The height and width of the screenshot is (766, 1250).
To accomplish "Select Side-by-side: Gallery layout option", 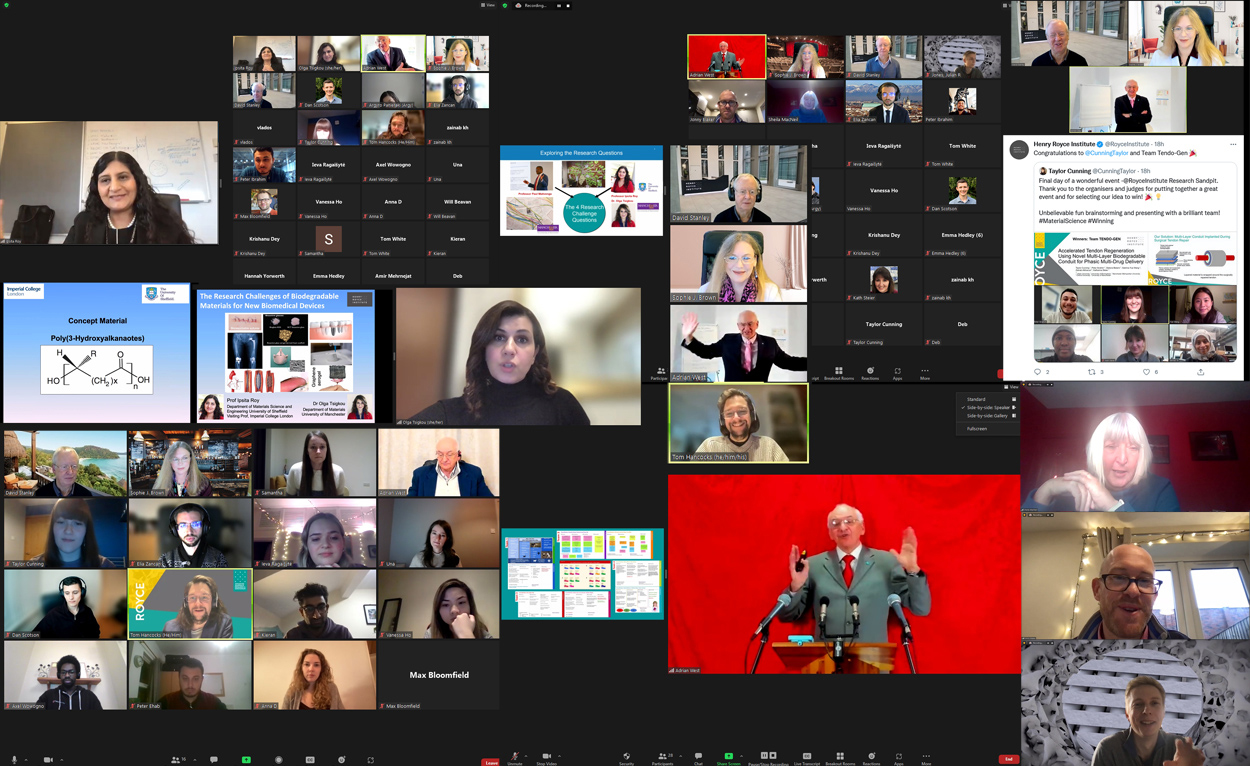I will pyautogui.click(x=987, y=416).
